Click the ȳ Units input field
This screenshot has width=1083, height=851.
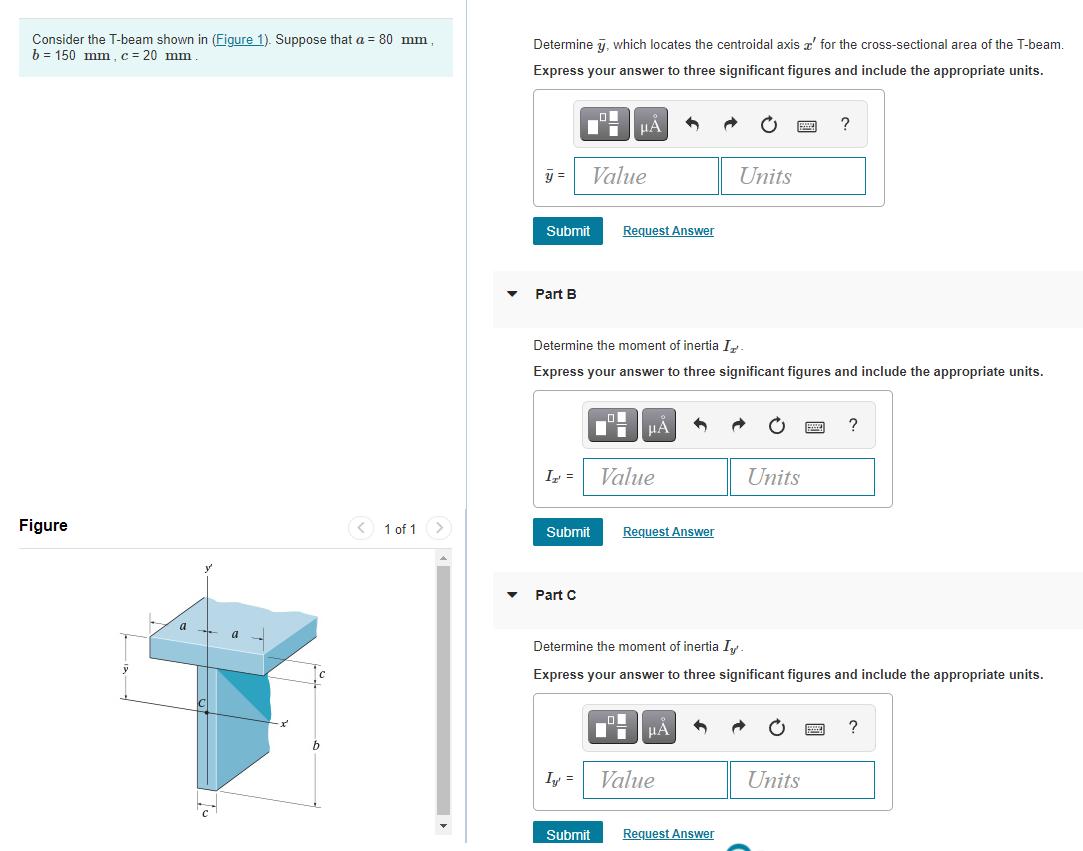[x=793, y=176]
